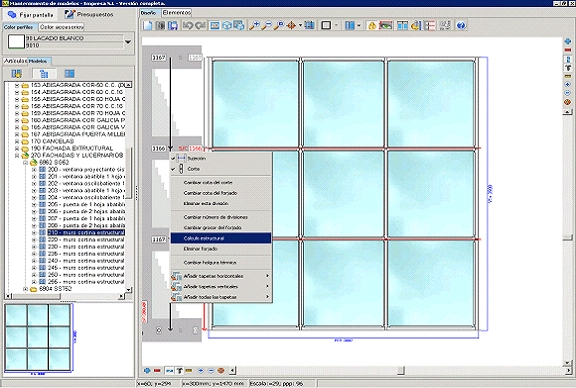Click the Redo arrow in the toolbar

[x=201, y=25]
